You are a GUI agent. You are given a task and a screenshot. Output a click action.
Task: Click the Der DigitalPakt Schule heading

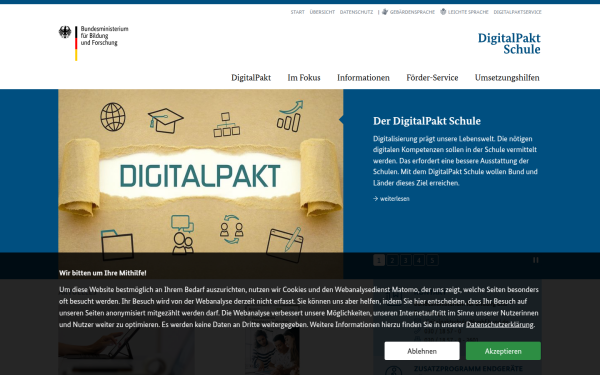[x=427, y=121]
